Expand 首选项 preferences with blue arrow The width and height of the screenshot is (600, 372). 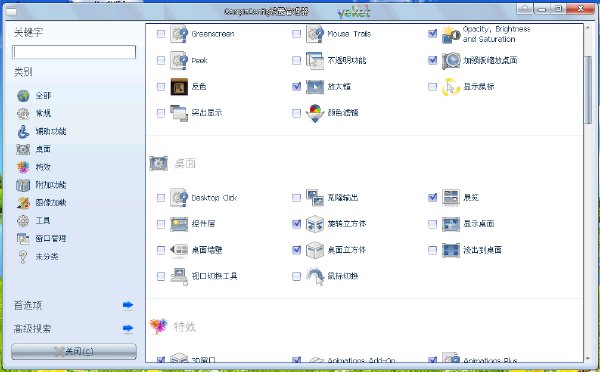[128, 305]
